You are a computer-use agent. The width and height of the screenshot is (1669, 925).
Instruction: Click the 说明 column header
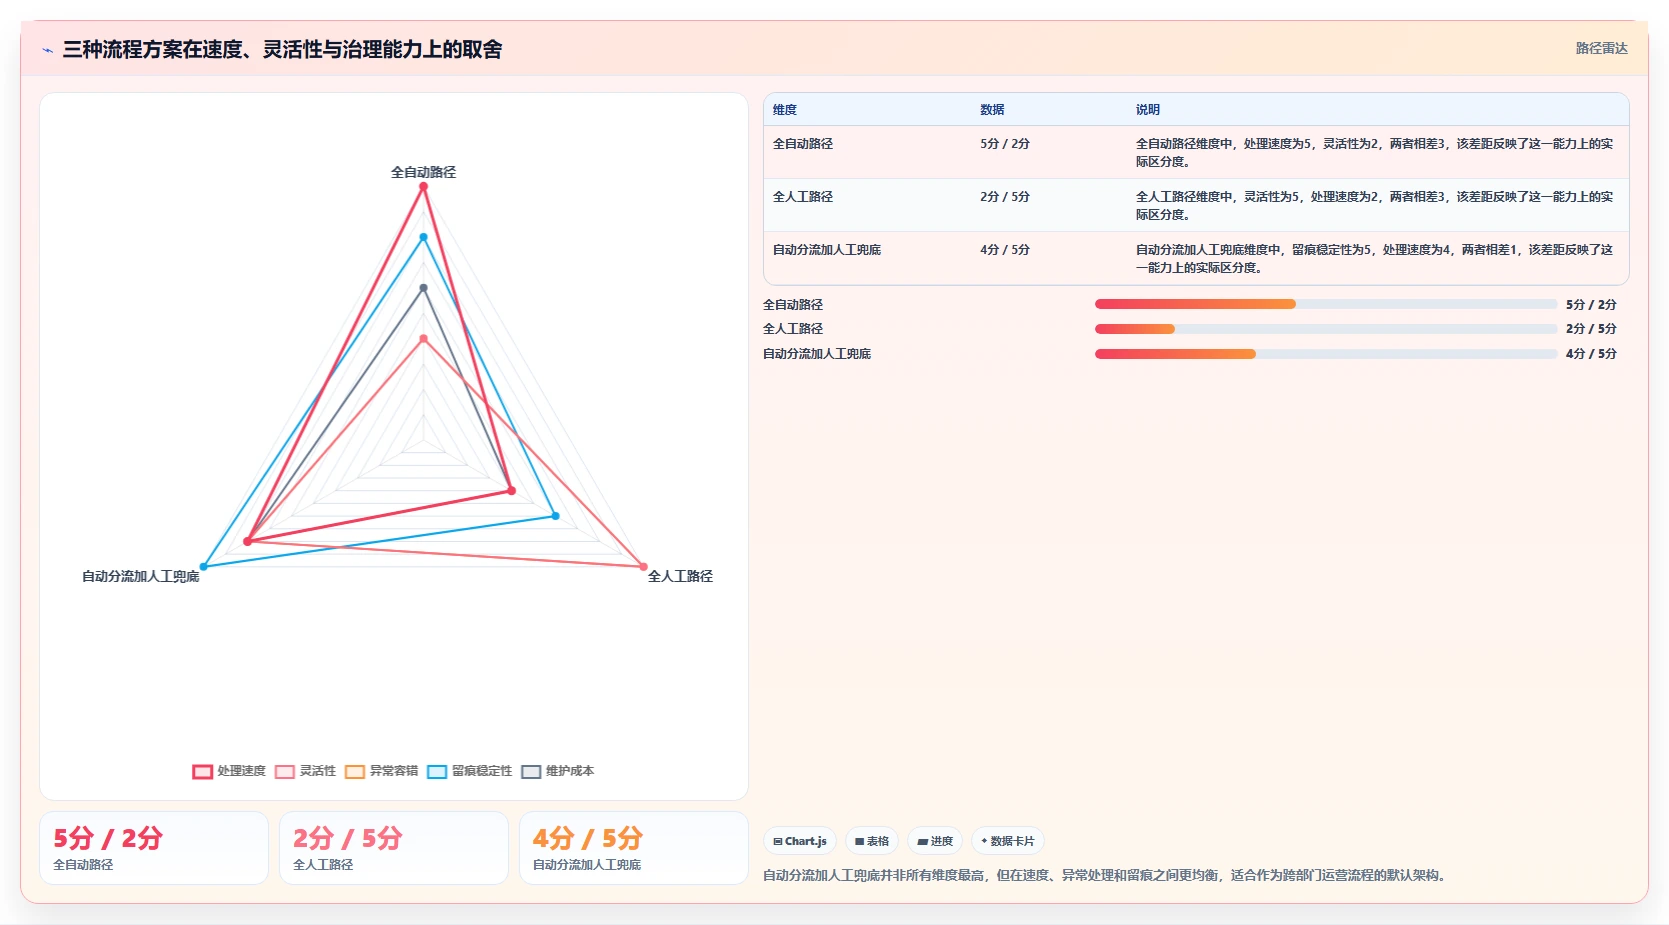coord(1148,110)
